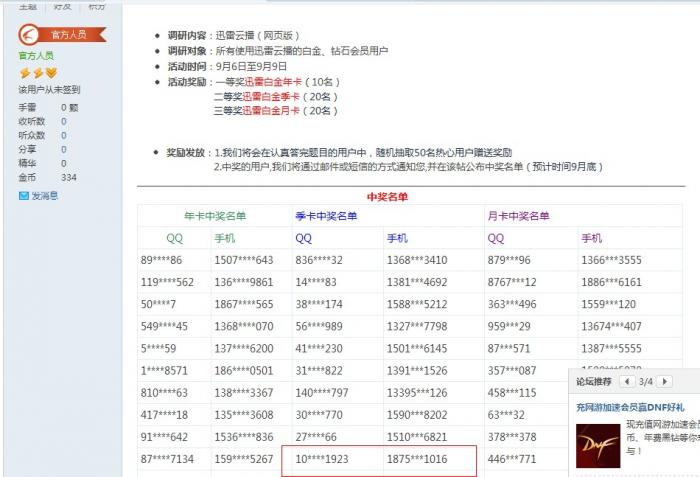The image size is (700, 477).
Task: Click the cell 1387***5555
Action: [x=611, y=348]
